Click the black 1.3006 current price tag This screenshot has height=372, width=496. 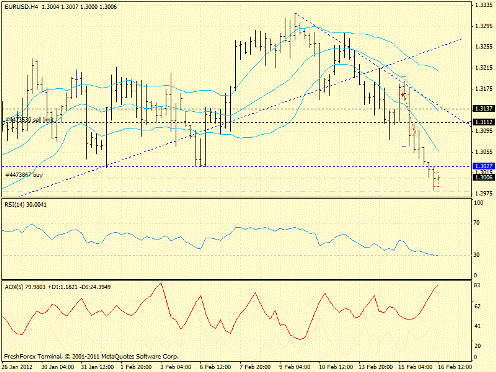[x=484, y=178]
